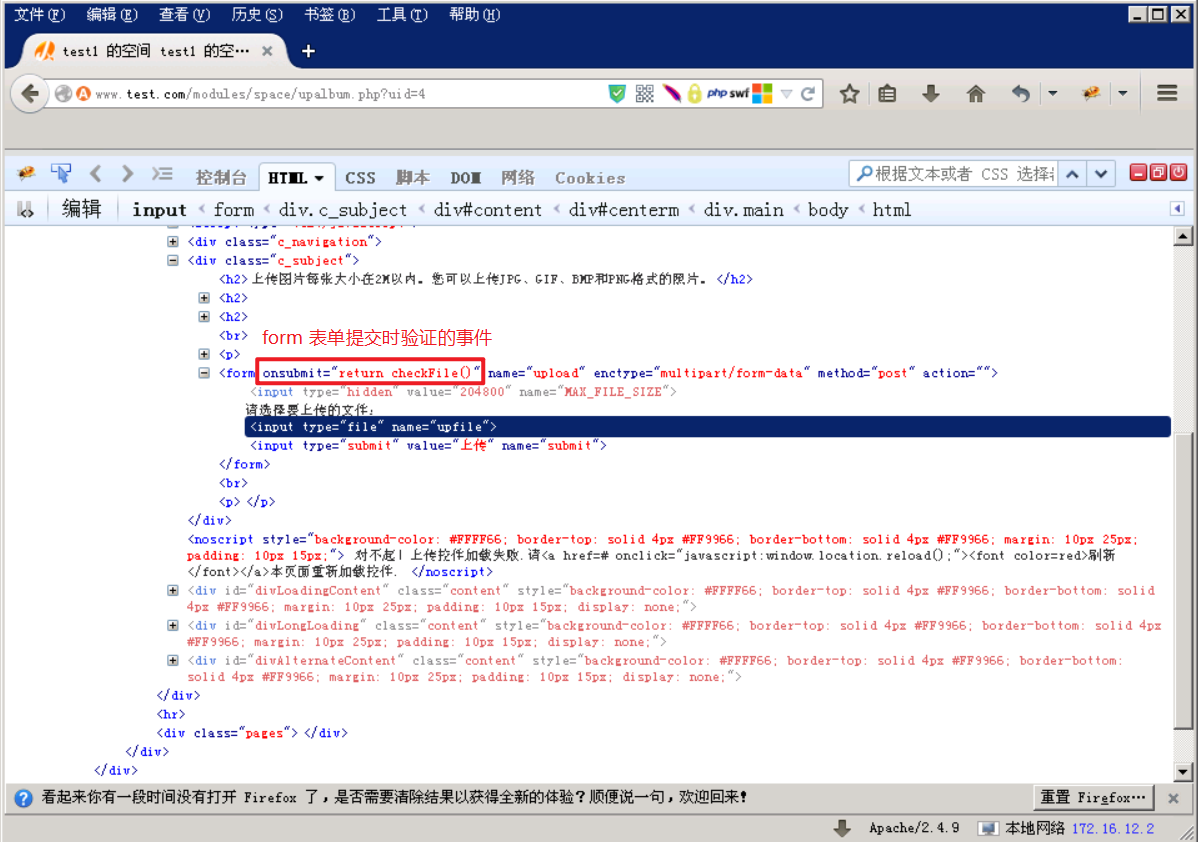Minimize the Firebug panel

1138,172
